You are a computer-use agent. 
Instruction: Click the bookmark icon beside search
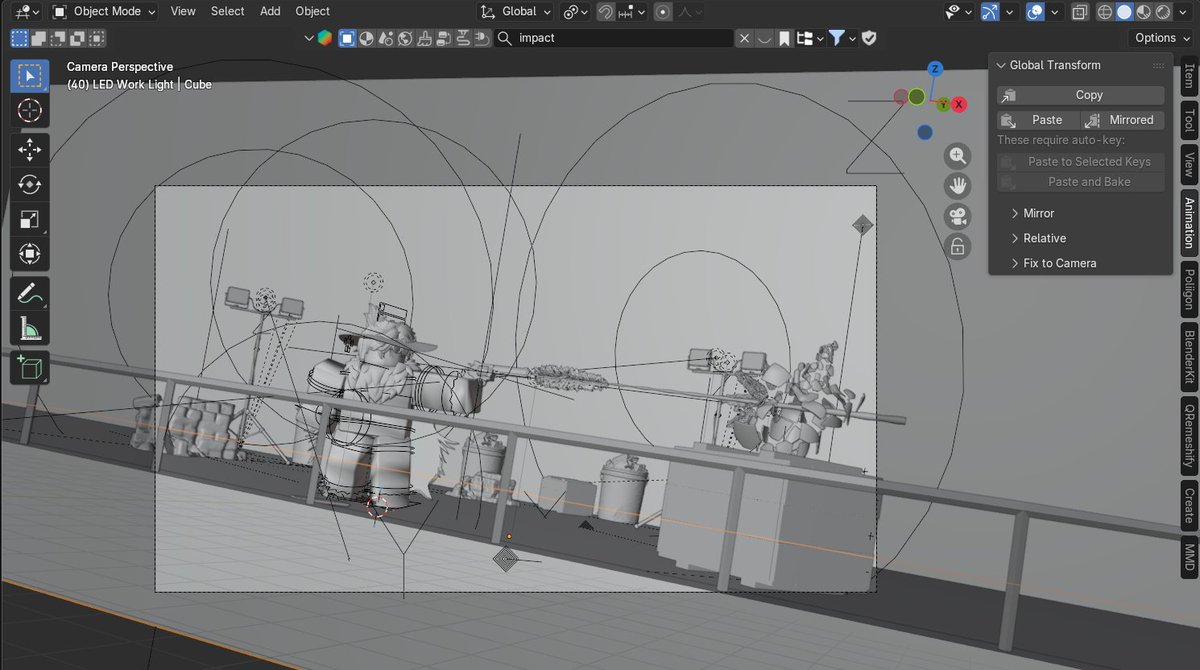(785, 38)
